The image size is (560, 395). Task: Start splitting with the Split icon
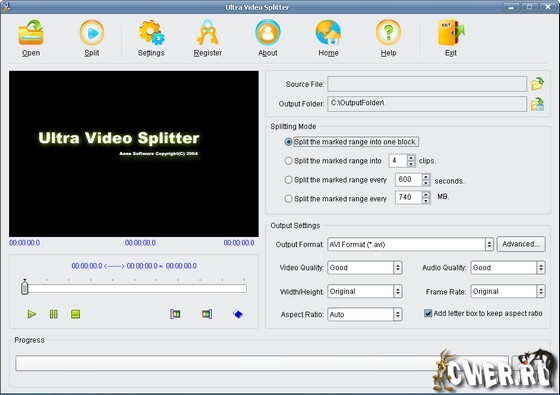pyautogui.click(x=92, y=33)
